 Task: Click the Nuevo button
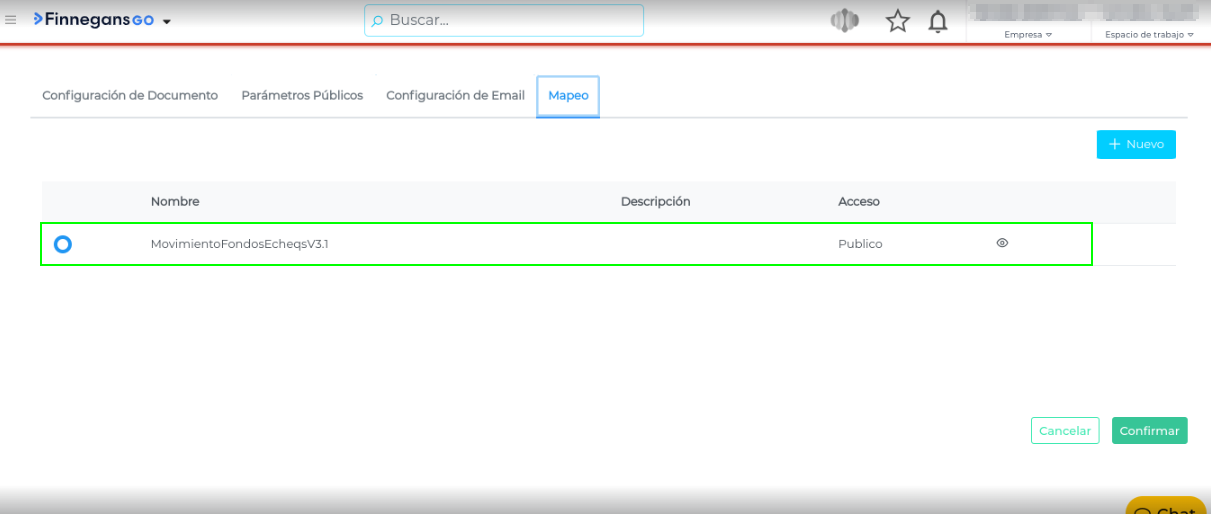coord(1136,144)
